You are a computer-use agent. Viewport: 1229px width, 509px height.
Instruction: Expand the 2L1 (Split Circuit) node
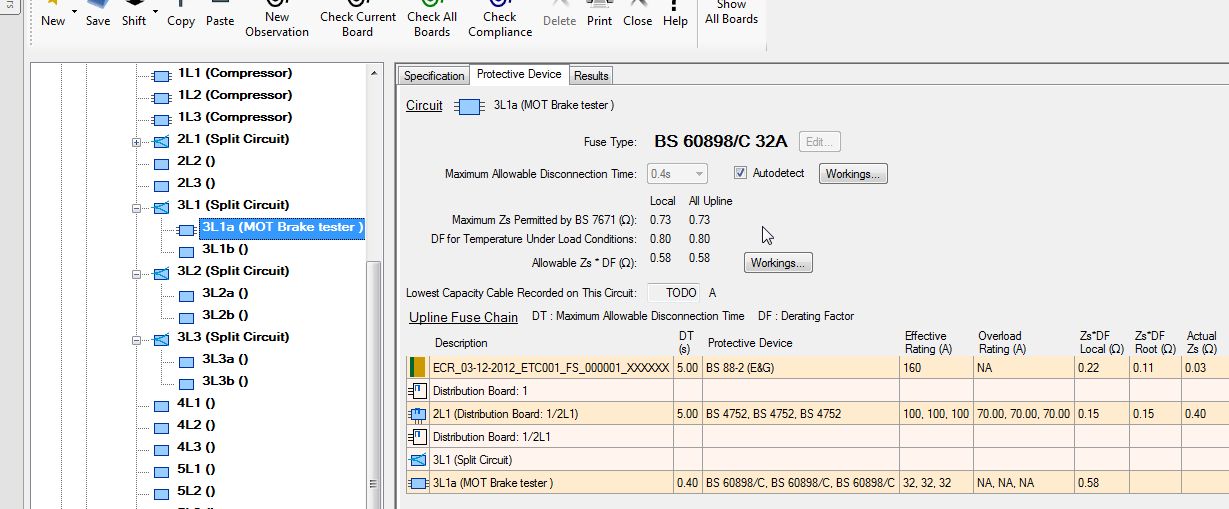(x=136, y=142)
